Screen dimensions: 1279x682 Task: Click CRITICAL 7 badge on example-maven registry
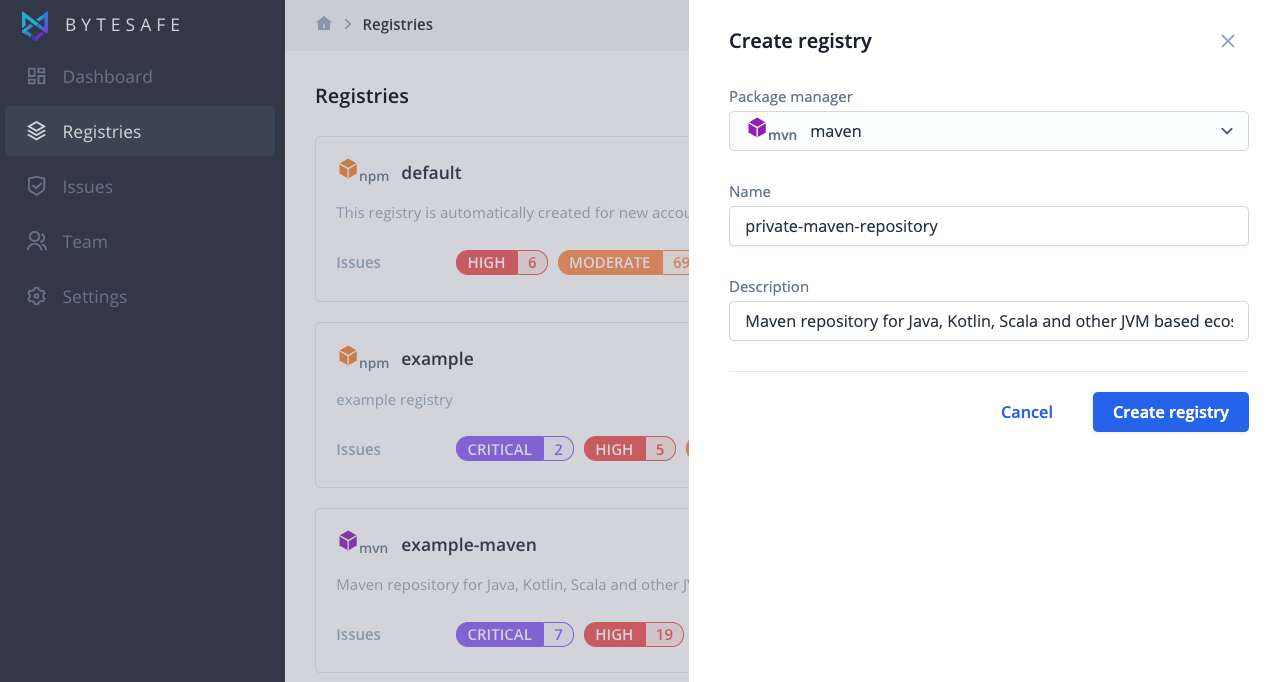click(x=515, y=634)
